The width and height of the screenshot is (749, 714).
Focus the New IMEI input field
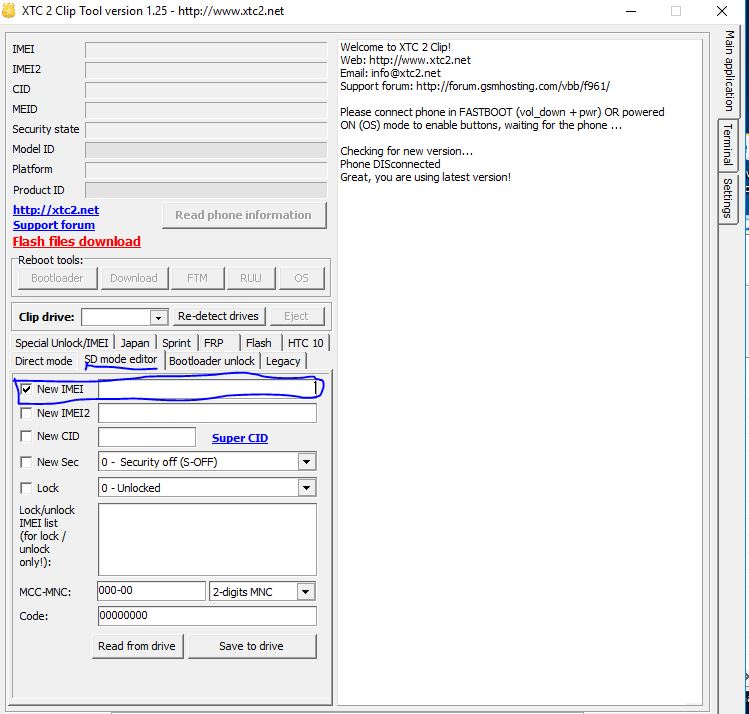tap(207, 389)
